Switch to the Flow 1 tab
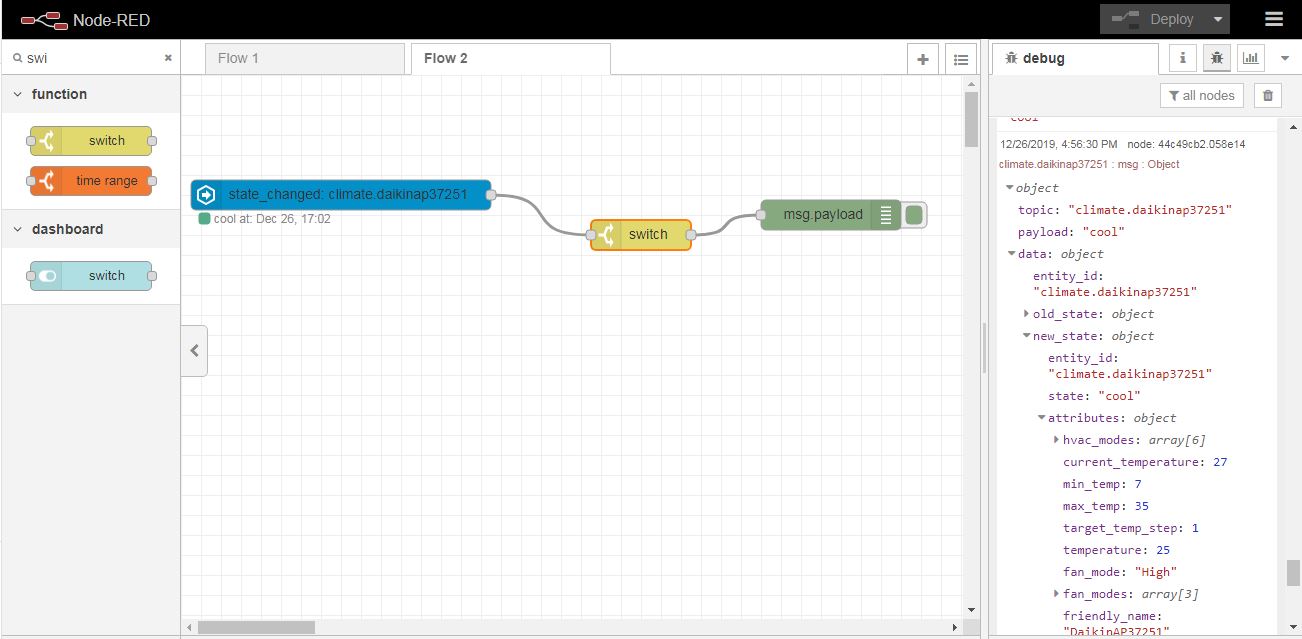The height and width of the screenshot is (639, 1302). [305, 58]
